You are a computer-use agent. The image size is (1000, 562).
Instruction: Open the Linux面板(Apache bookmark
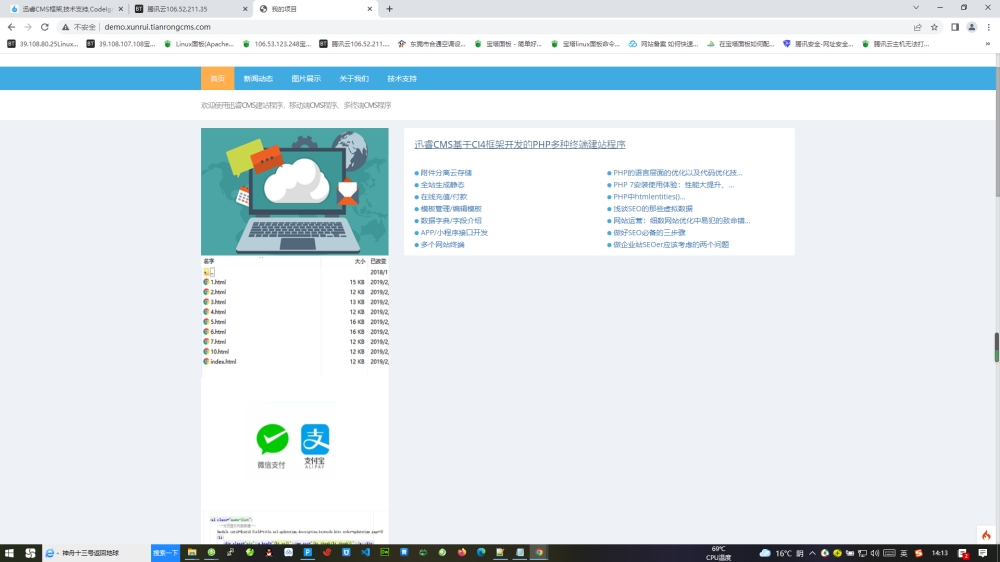(x=199, y=44)
